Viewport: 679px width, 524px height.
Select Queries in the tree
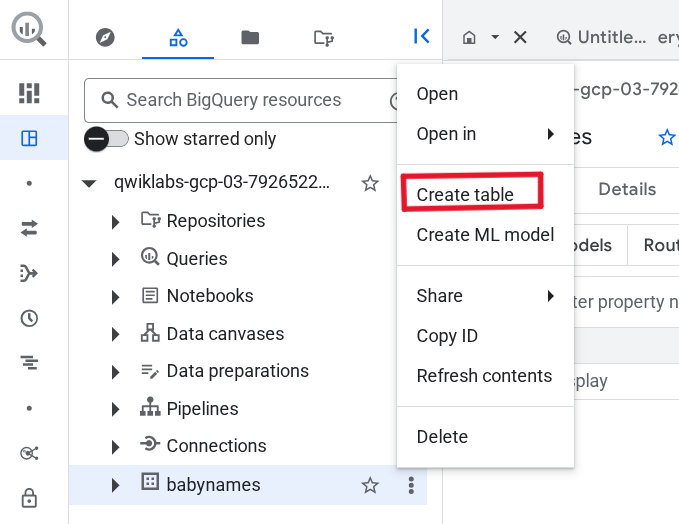click(197, 259)
